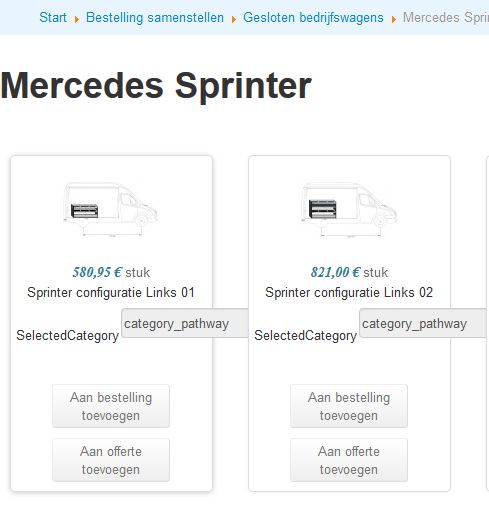
Task: Add Links 02 to offerte
Action: (349, 460)
